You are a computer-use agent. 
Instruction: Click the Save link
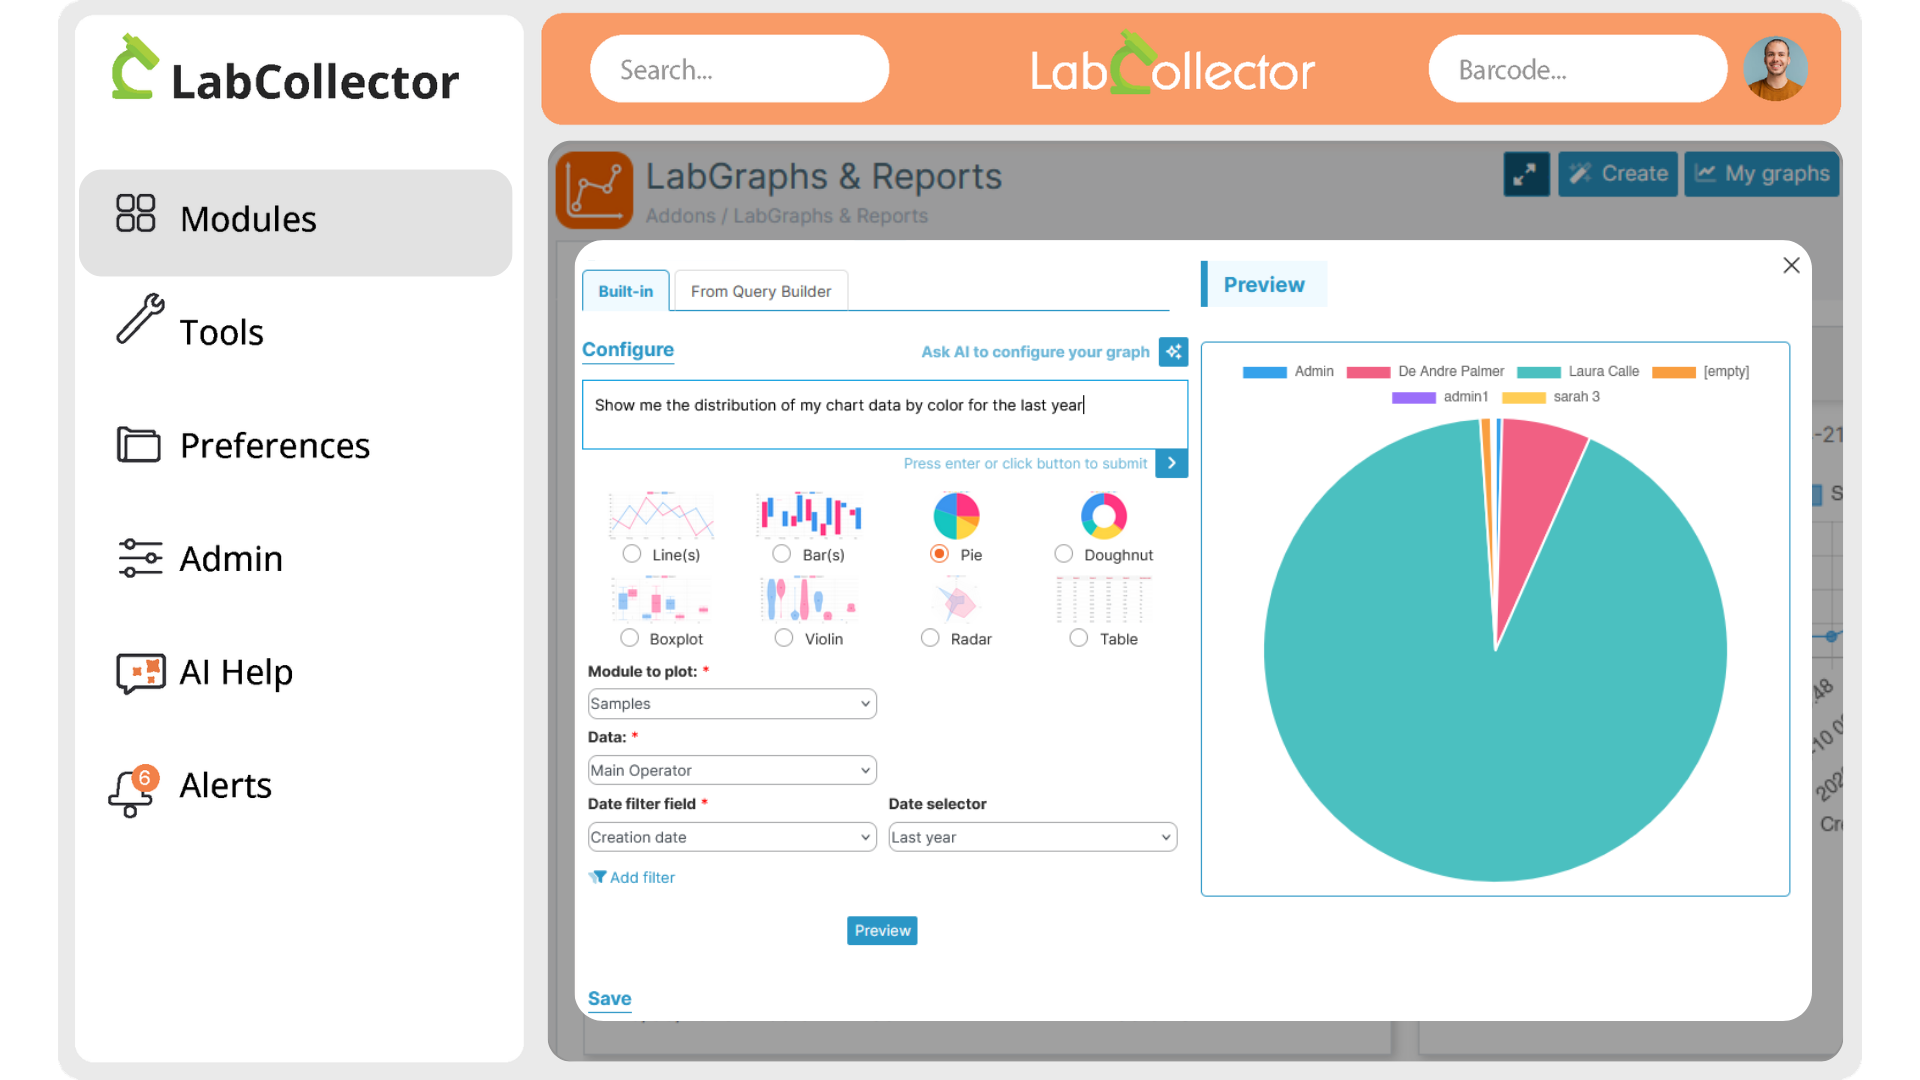pyautogui.click(x=610, y=998)
